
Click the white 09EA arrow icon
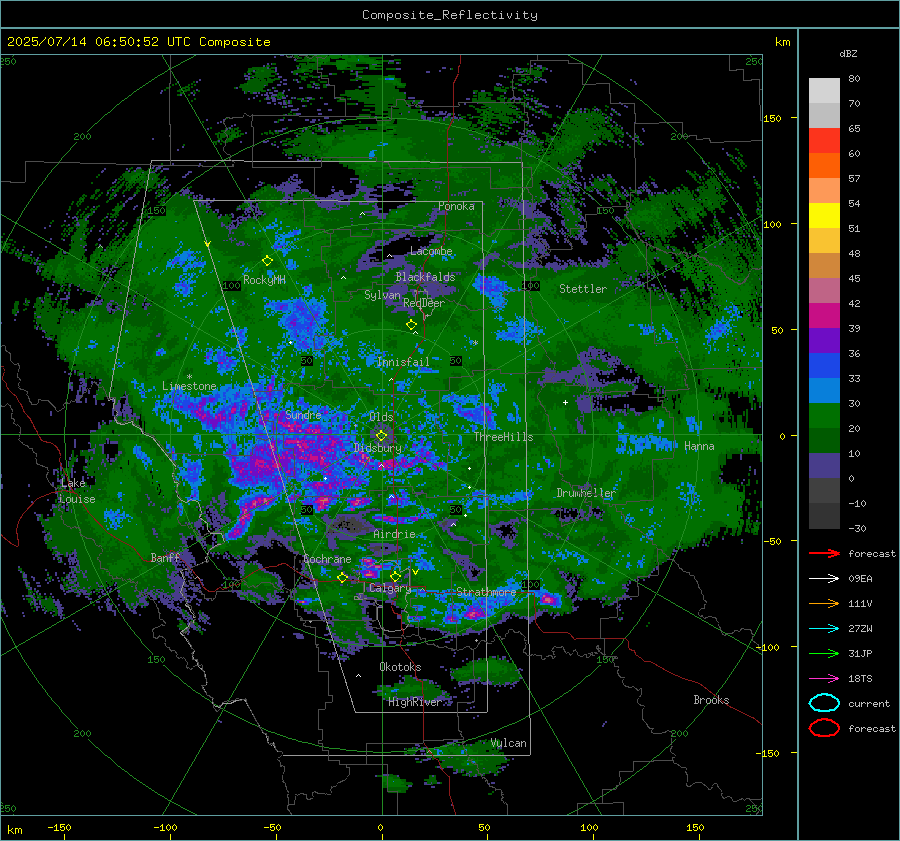[824, 578]
